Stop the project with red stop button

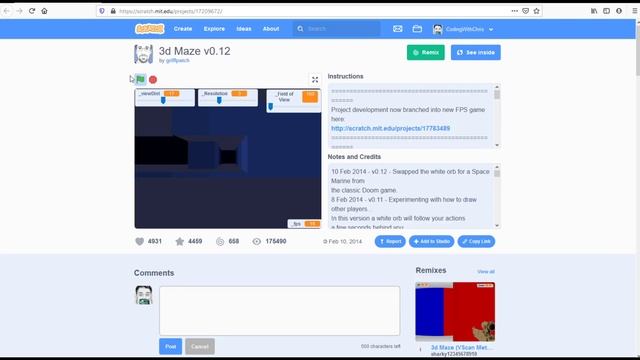pos(153,80)
